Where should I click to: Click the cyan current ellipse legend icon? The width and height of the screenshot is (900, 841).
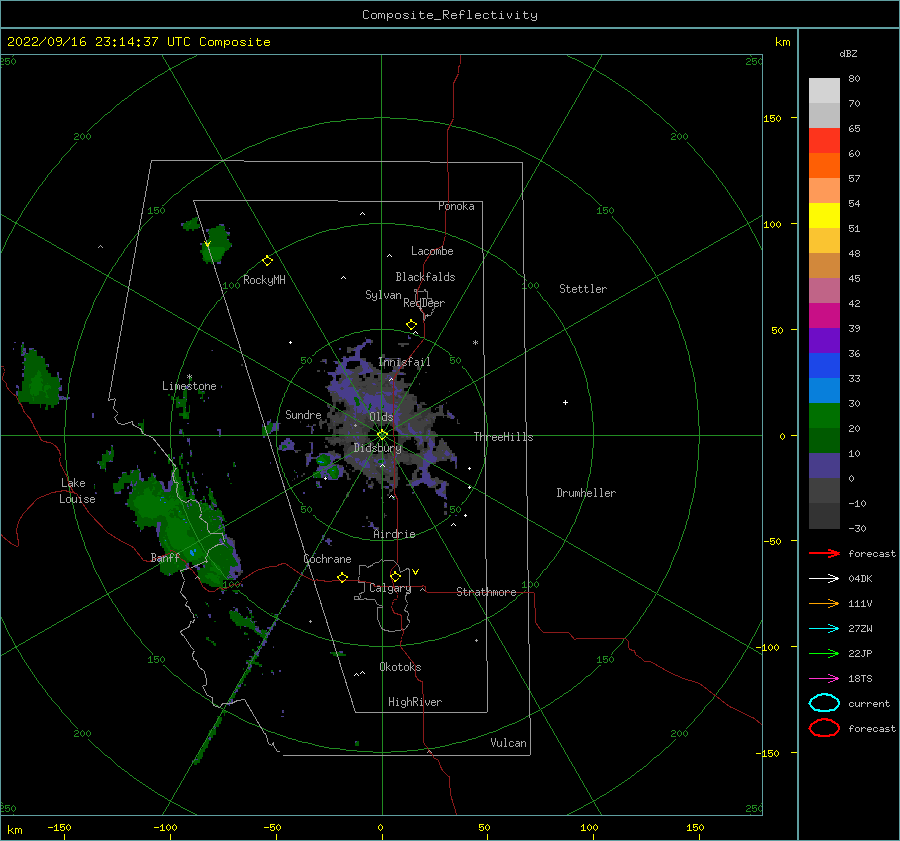824,703
